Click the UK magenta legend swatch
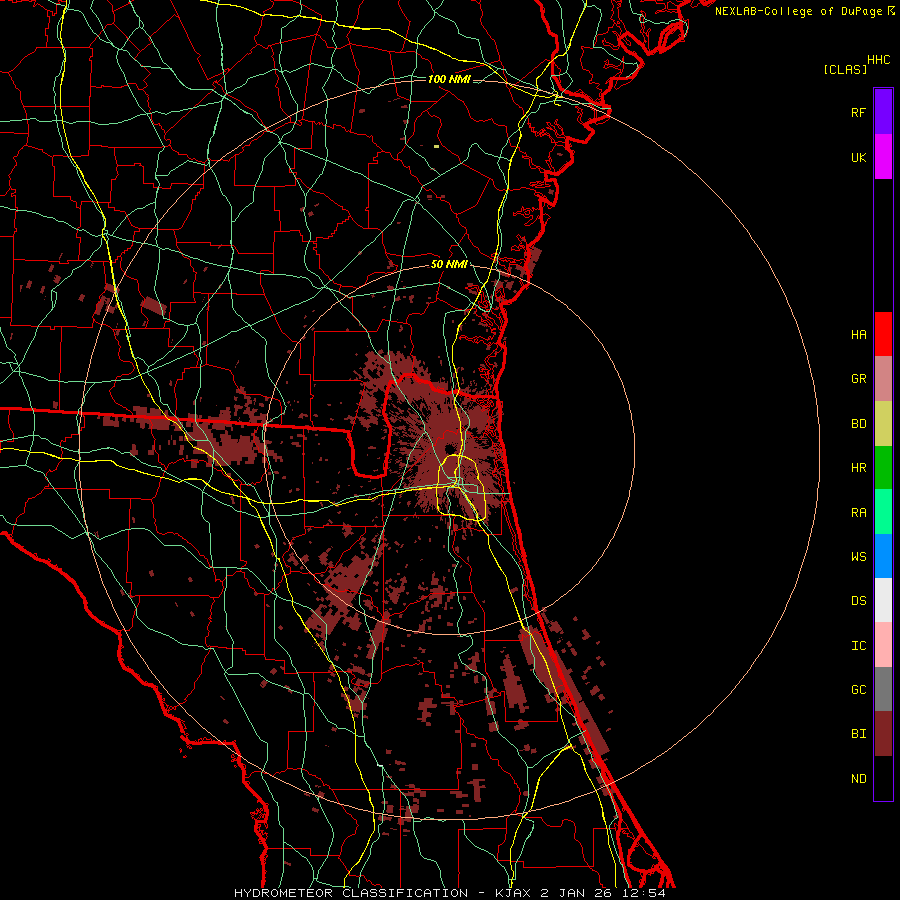The image size is (900, 900). (x=883, y=157)
